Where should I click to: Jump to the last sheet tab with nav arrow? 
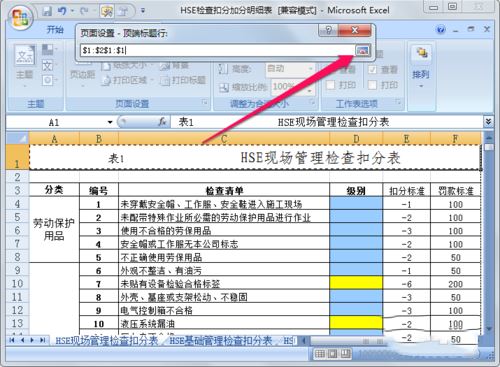42,340
